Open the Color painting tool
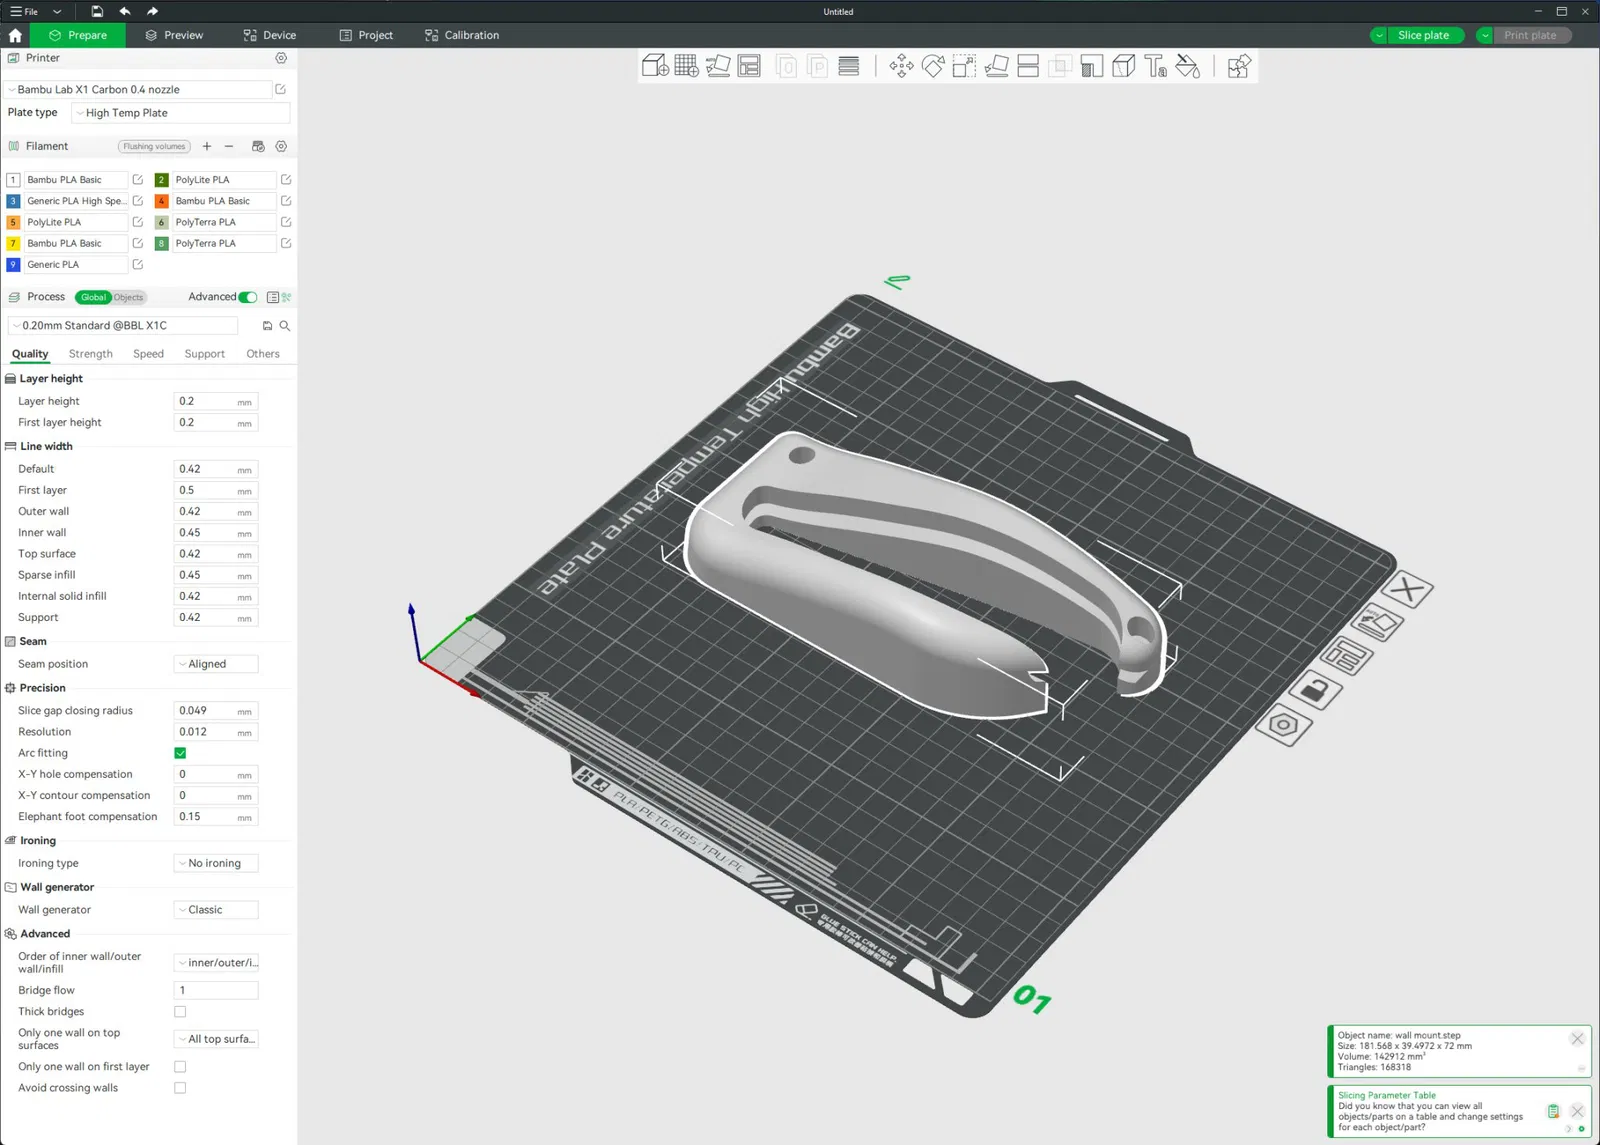The image size is (1600, 1145). pos(1188,66)
